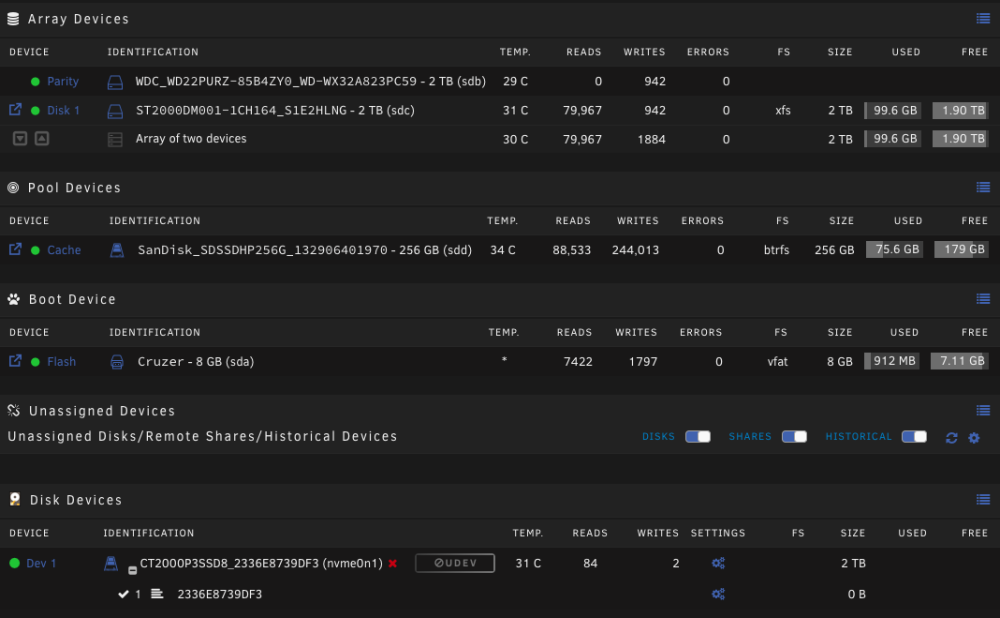Toggle the SHARES switch

click(x=794, y=436)
